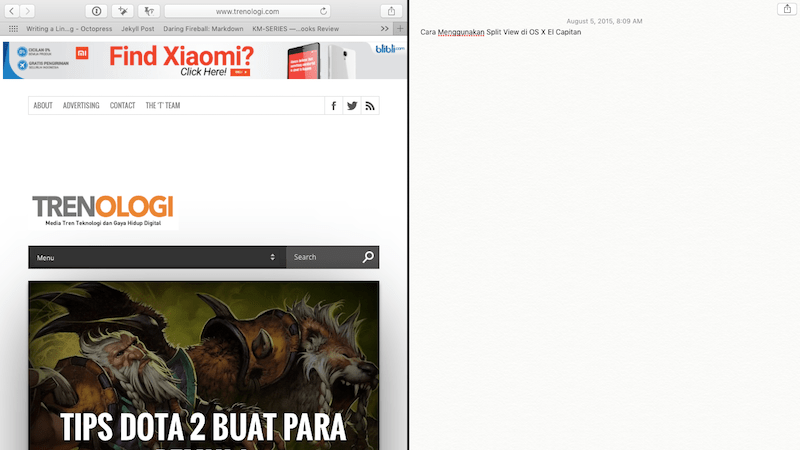Click the Find Xiaomi banner advertisement
Viewport: 800px width, 450px height.
point(205,60)
